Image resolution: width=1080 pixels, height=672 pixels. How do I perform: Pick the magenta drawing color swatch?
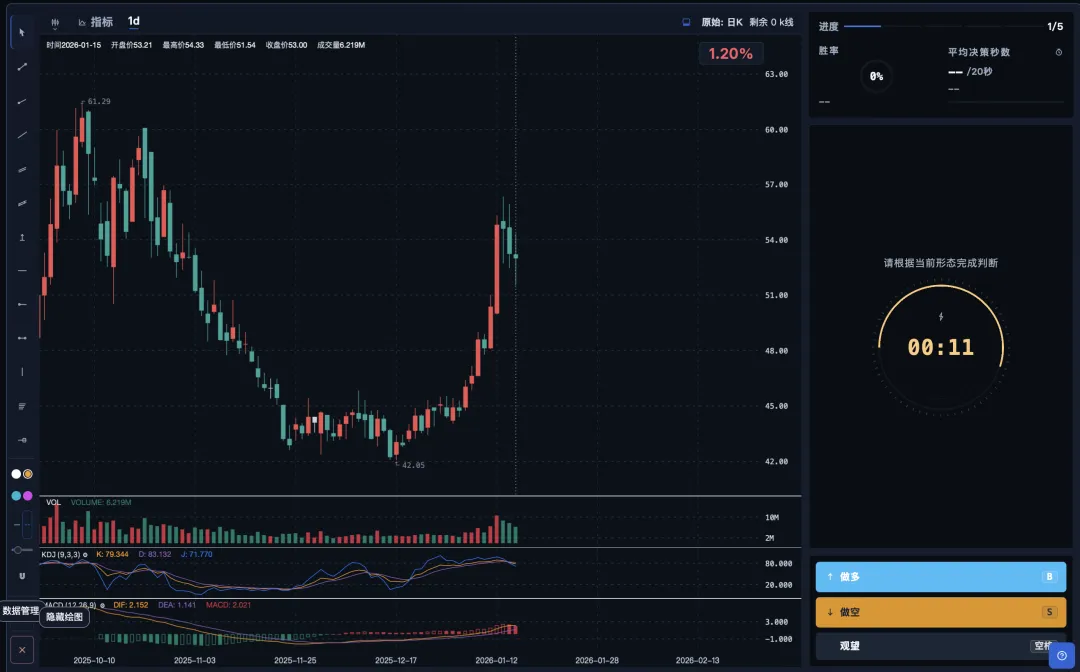pyautogui.click(x=28, y=495)
